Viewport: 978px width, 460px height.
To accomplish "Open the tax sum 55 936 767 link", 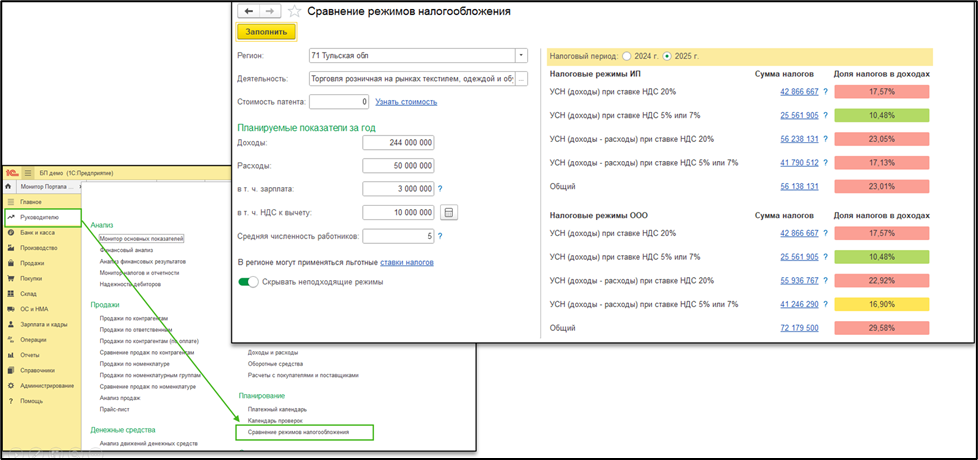I will (799, 280).
